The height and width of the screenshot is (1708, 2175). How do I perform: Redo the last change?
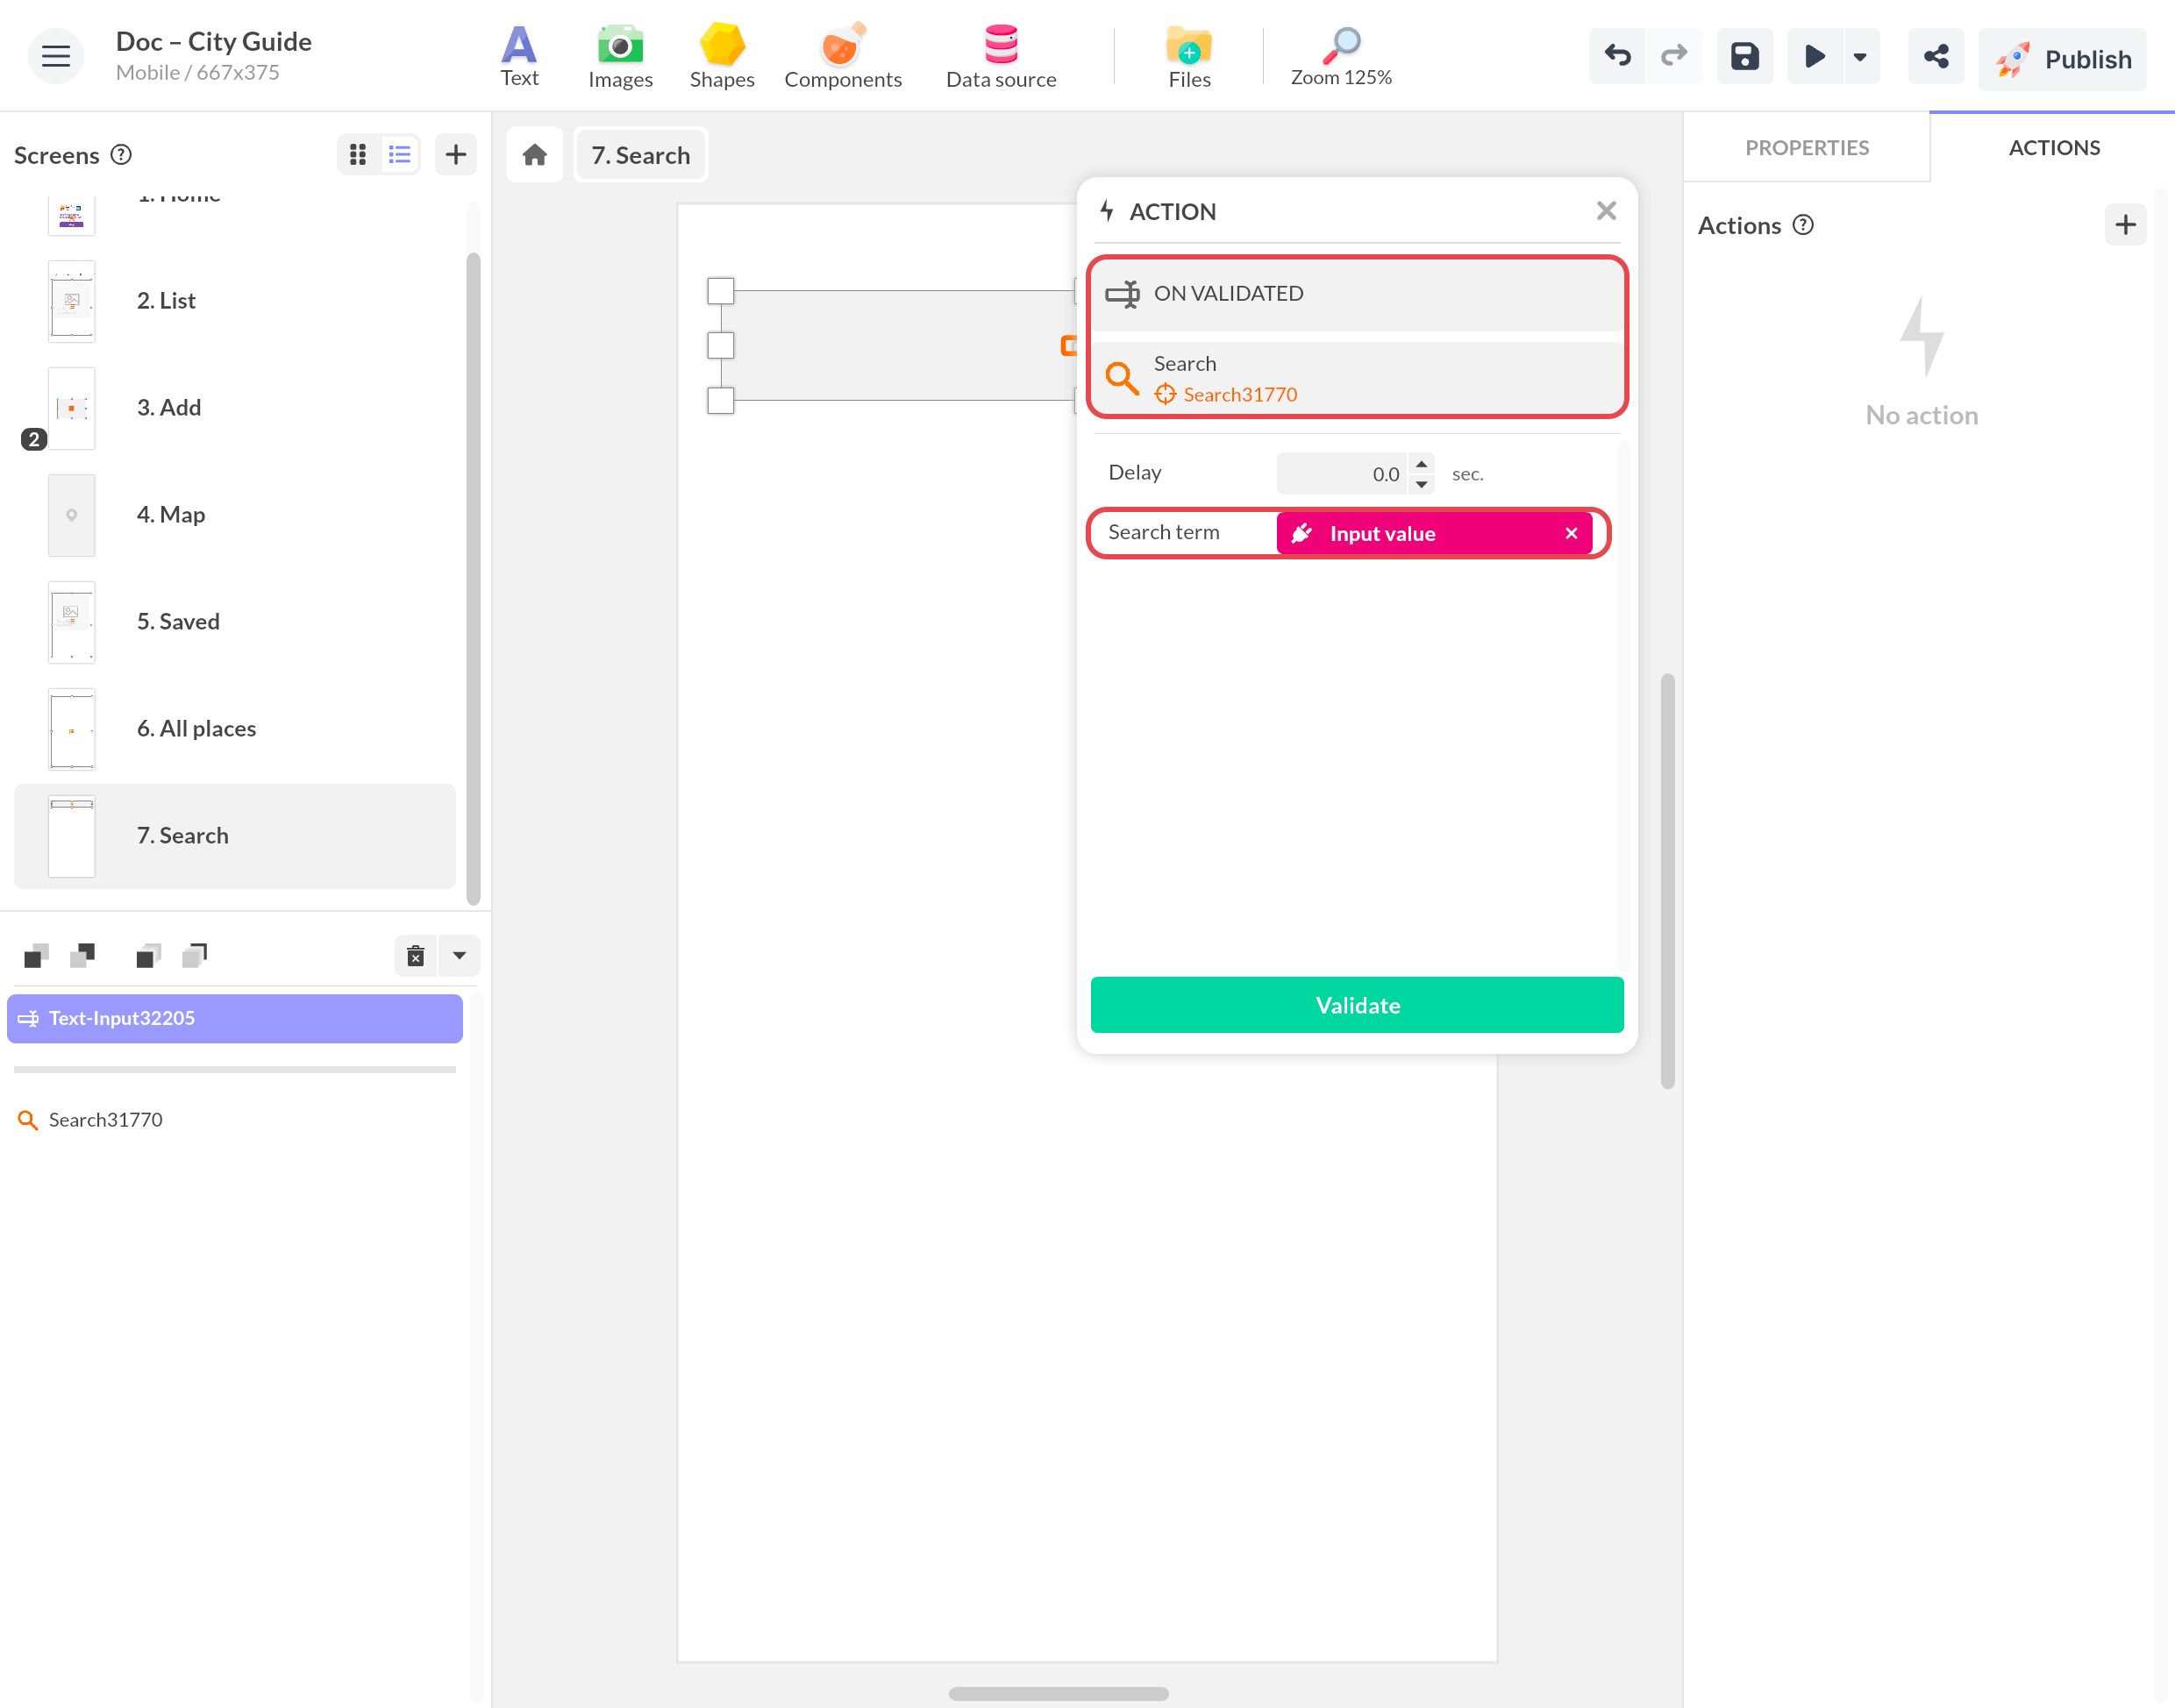point(1674,56)
